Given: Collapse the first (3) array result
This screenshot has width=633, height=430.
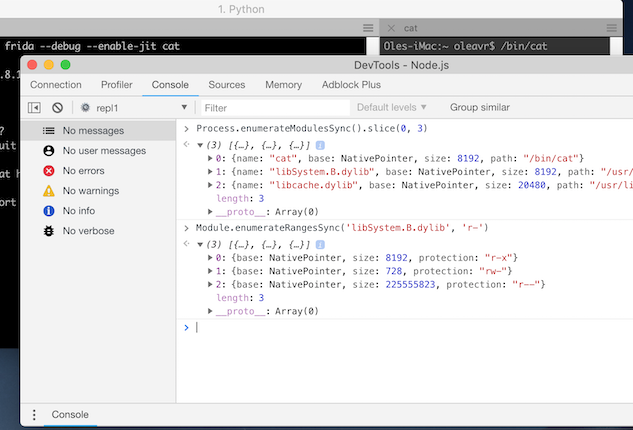Looking at the screenshot, I should pos(200,145).
